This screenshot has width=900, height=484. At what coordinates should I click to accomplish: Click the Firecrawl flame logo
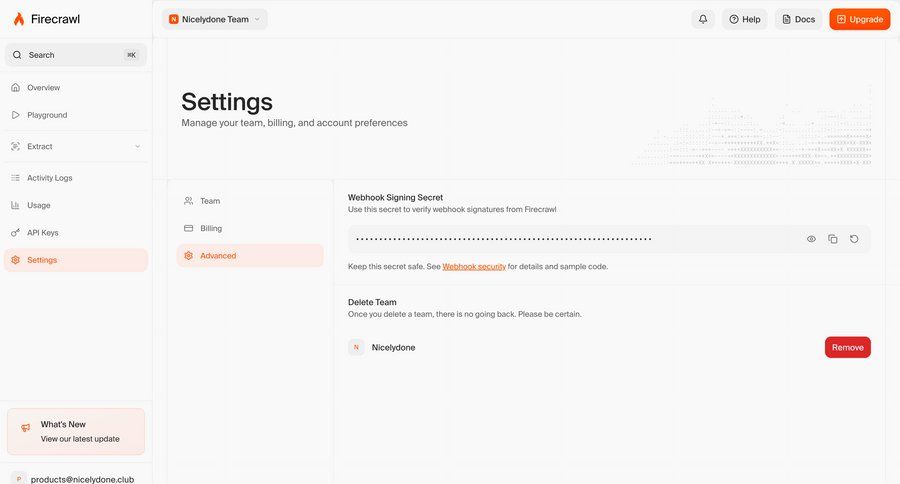coord(19,19)
